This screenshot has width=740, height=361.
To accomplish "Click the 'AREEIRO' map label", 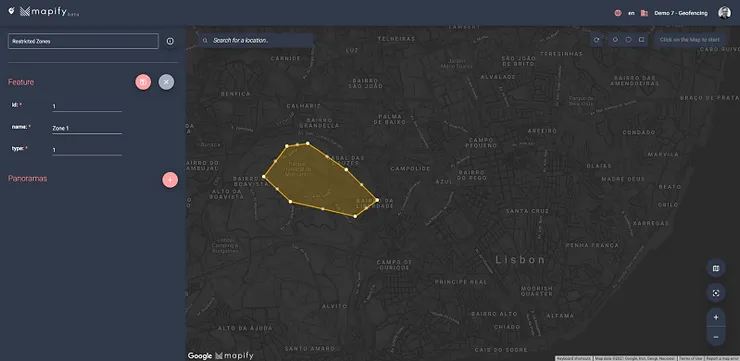I will [542, 131].
